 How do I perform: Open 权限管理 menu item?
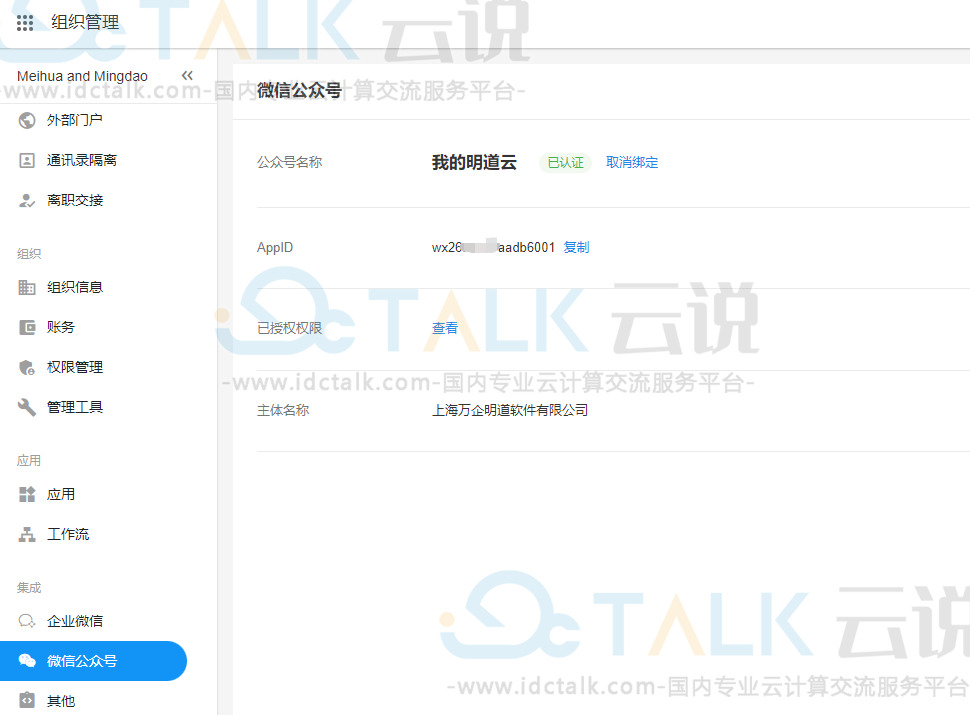75,367
